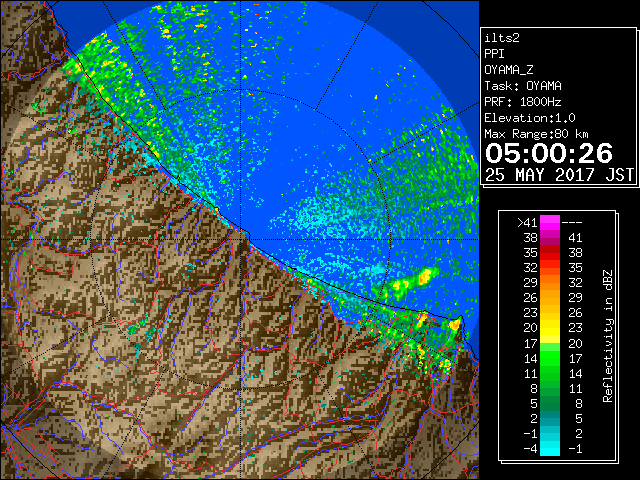The width and height of the screenshot is (640, 480).
Task: Click the purple 38–41 dBZ legend swatch
Action: coord(550,238)
